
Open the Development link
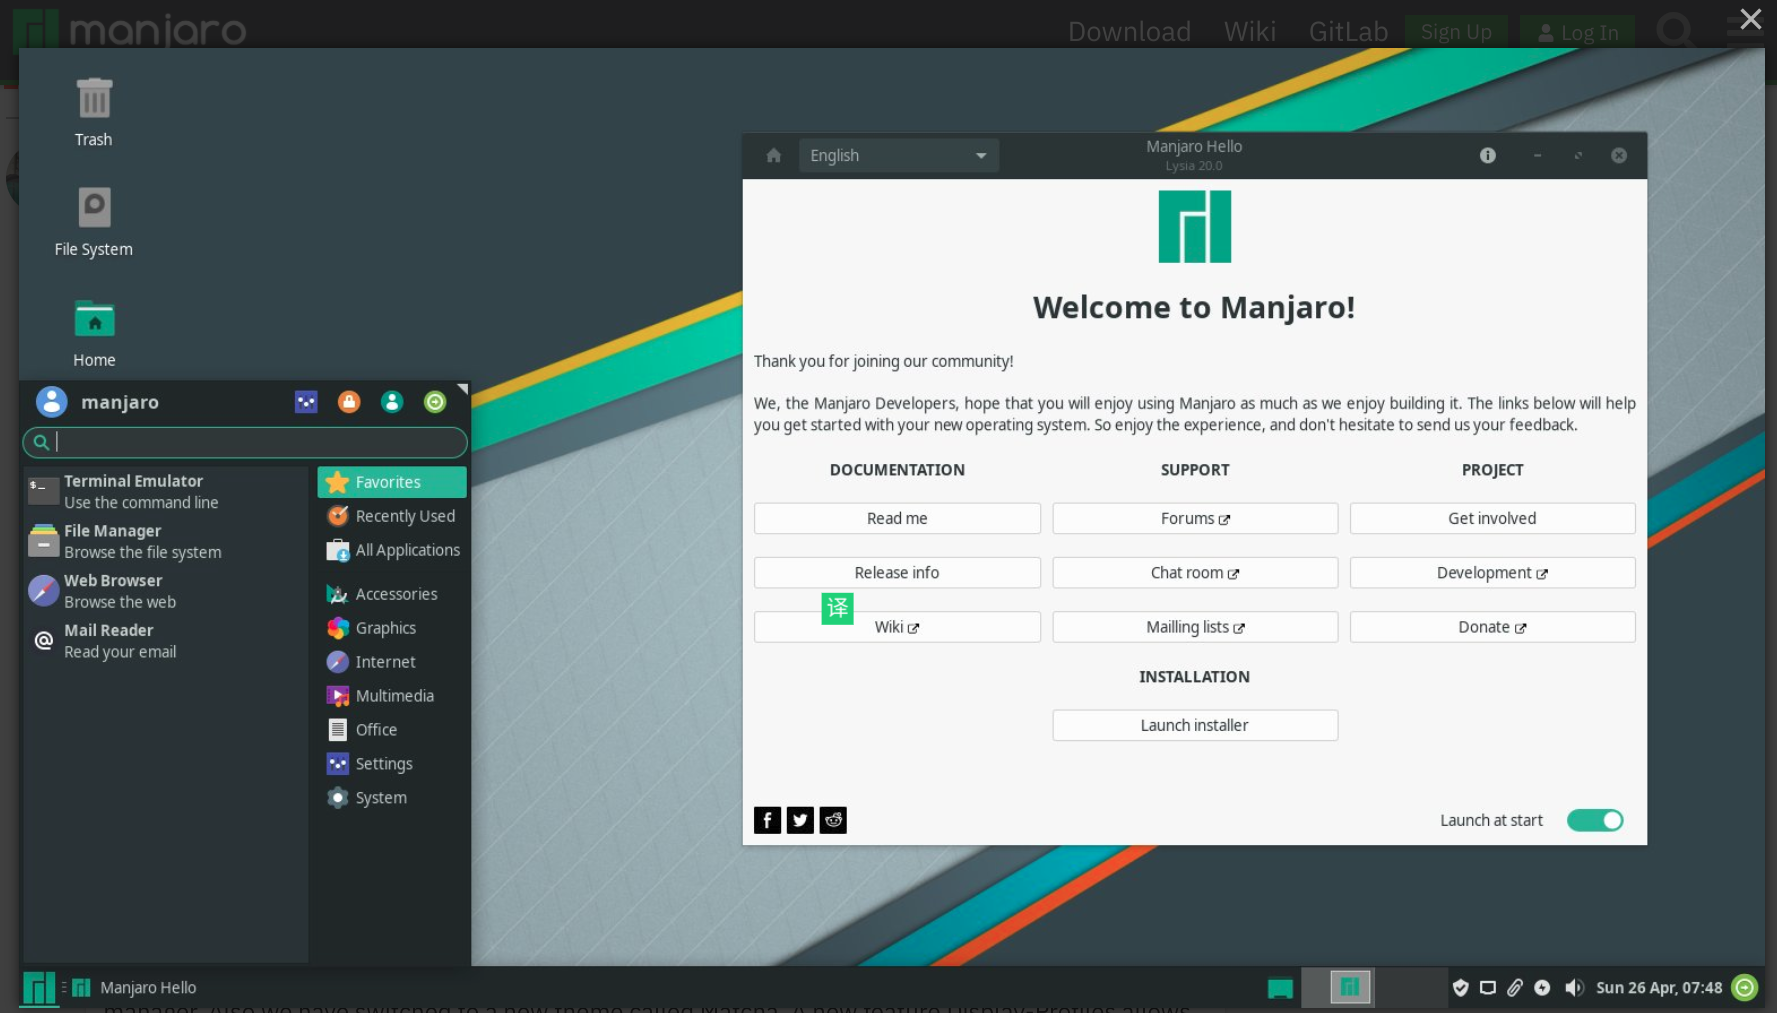1492,573
